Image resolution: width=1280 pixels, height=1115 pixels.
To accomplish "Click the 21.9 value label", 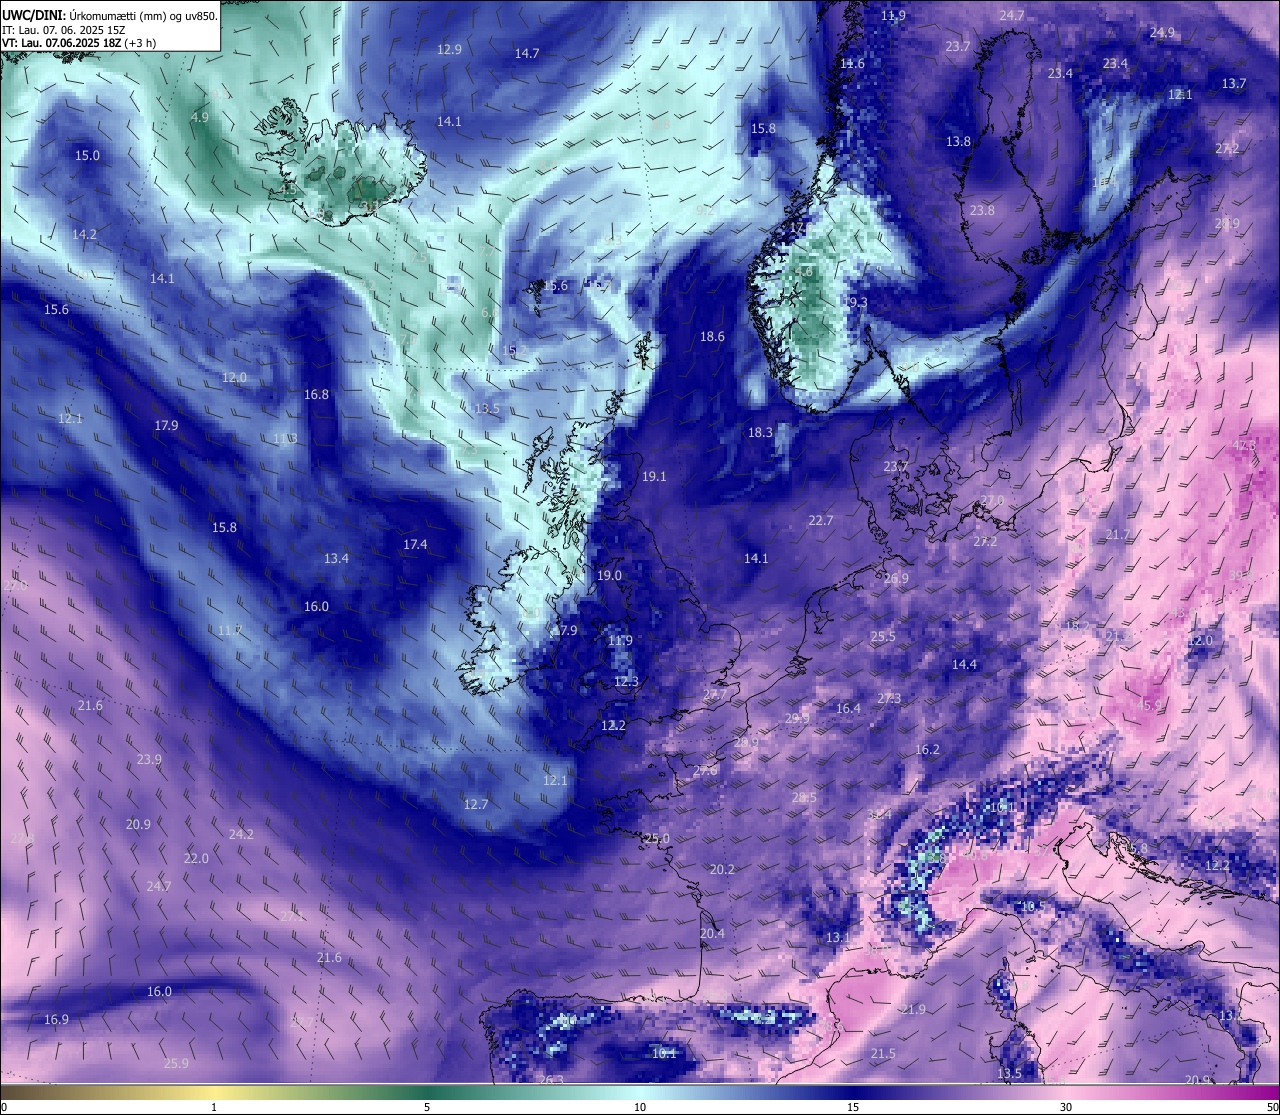I will 913,1009.
